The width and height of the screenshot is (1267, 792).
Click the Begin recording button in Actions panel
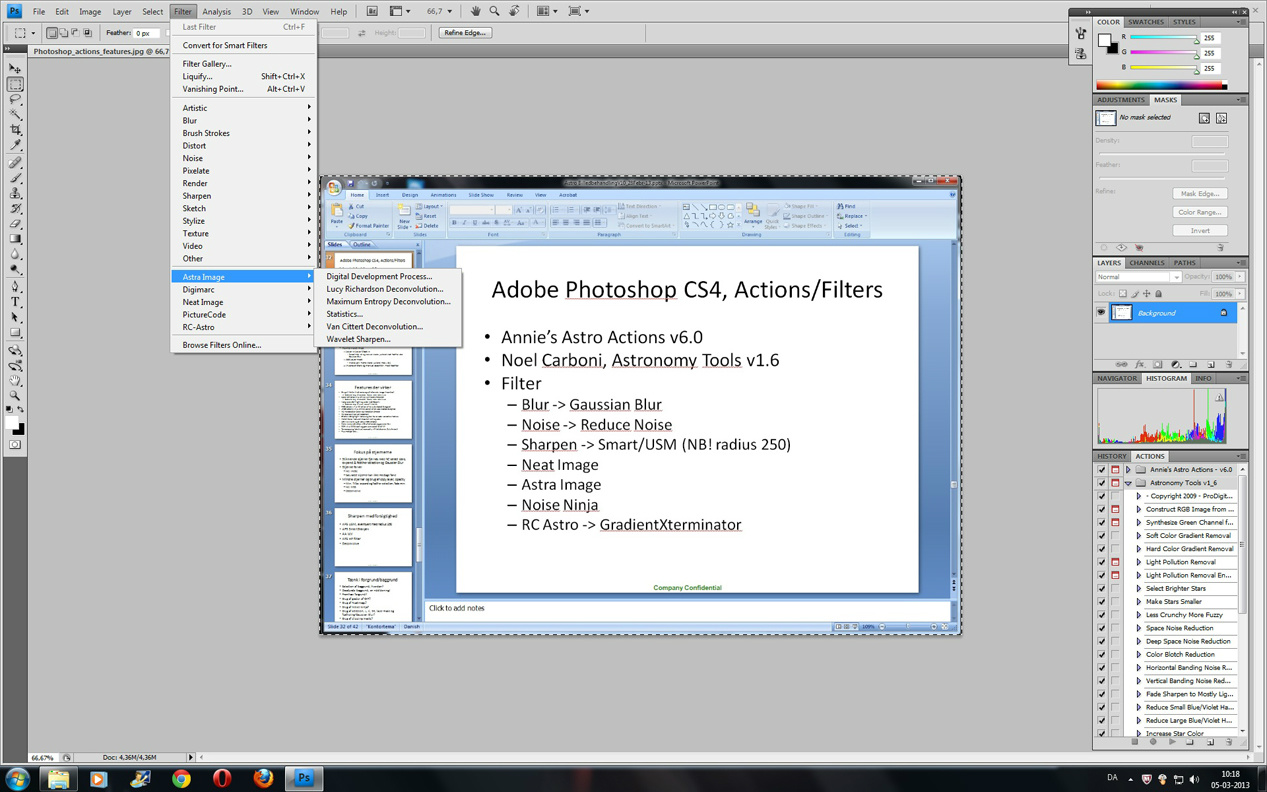point(1153,742)
